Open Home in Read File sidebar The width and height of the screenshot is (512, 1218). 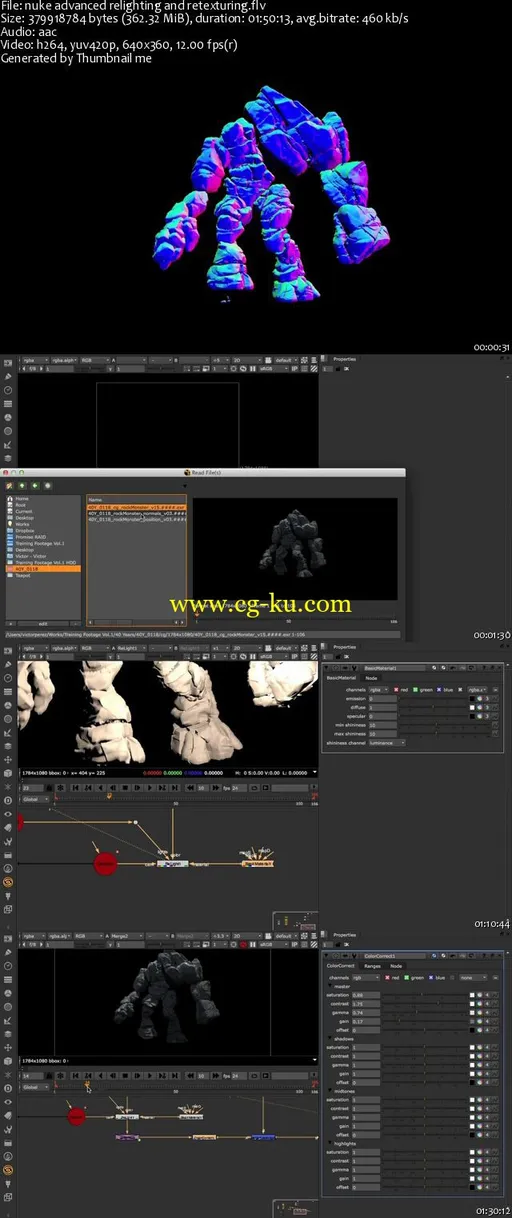point(20,498)
